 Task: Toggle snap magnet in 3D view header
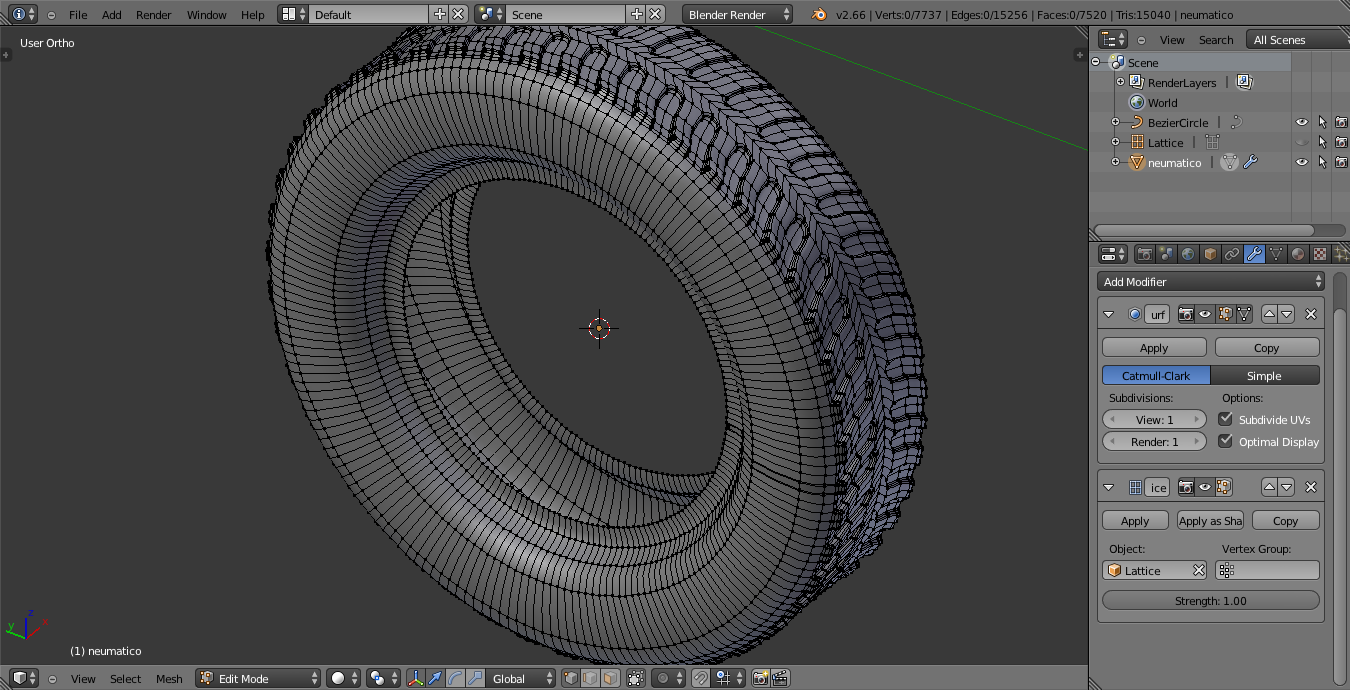pos(701,678)
